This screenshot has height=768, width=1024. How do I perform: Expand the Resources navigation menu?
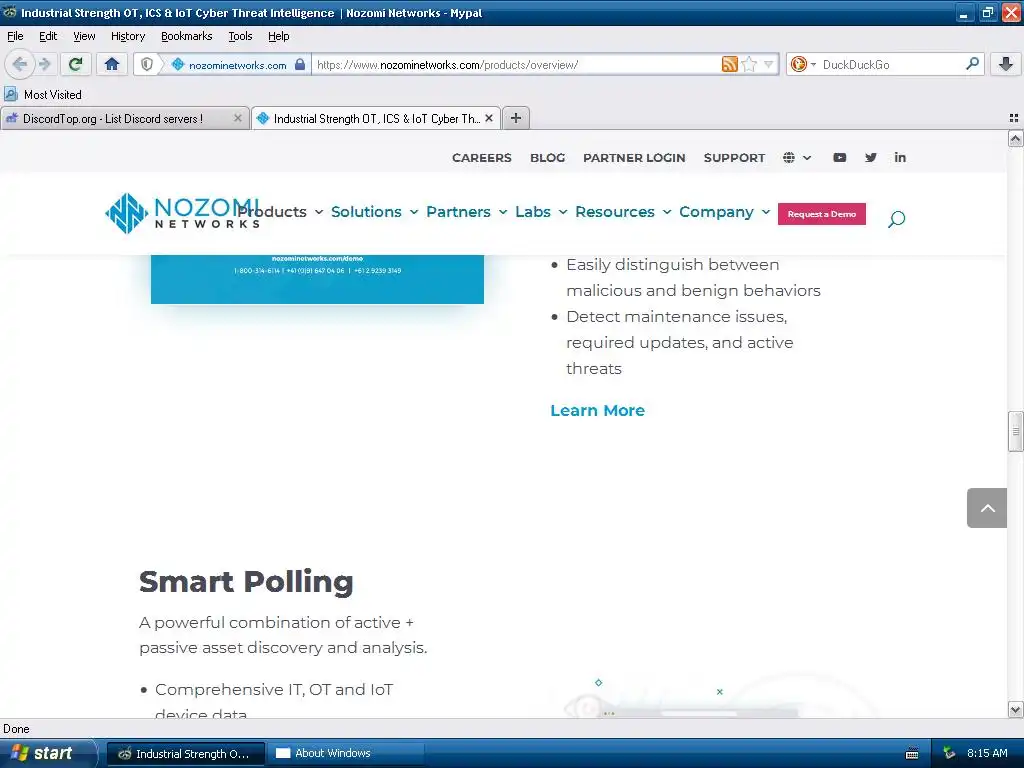tap(623, 212)
